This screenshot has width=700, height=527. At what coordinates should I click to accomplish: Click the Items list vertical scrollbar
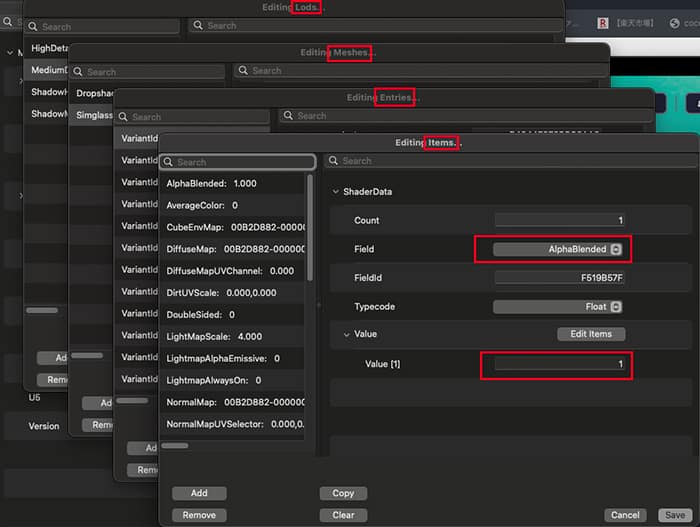point(310,230)
